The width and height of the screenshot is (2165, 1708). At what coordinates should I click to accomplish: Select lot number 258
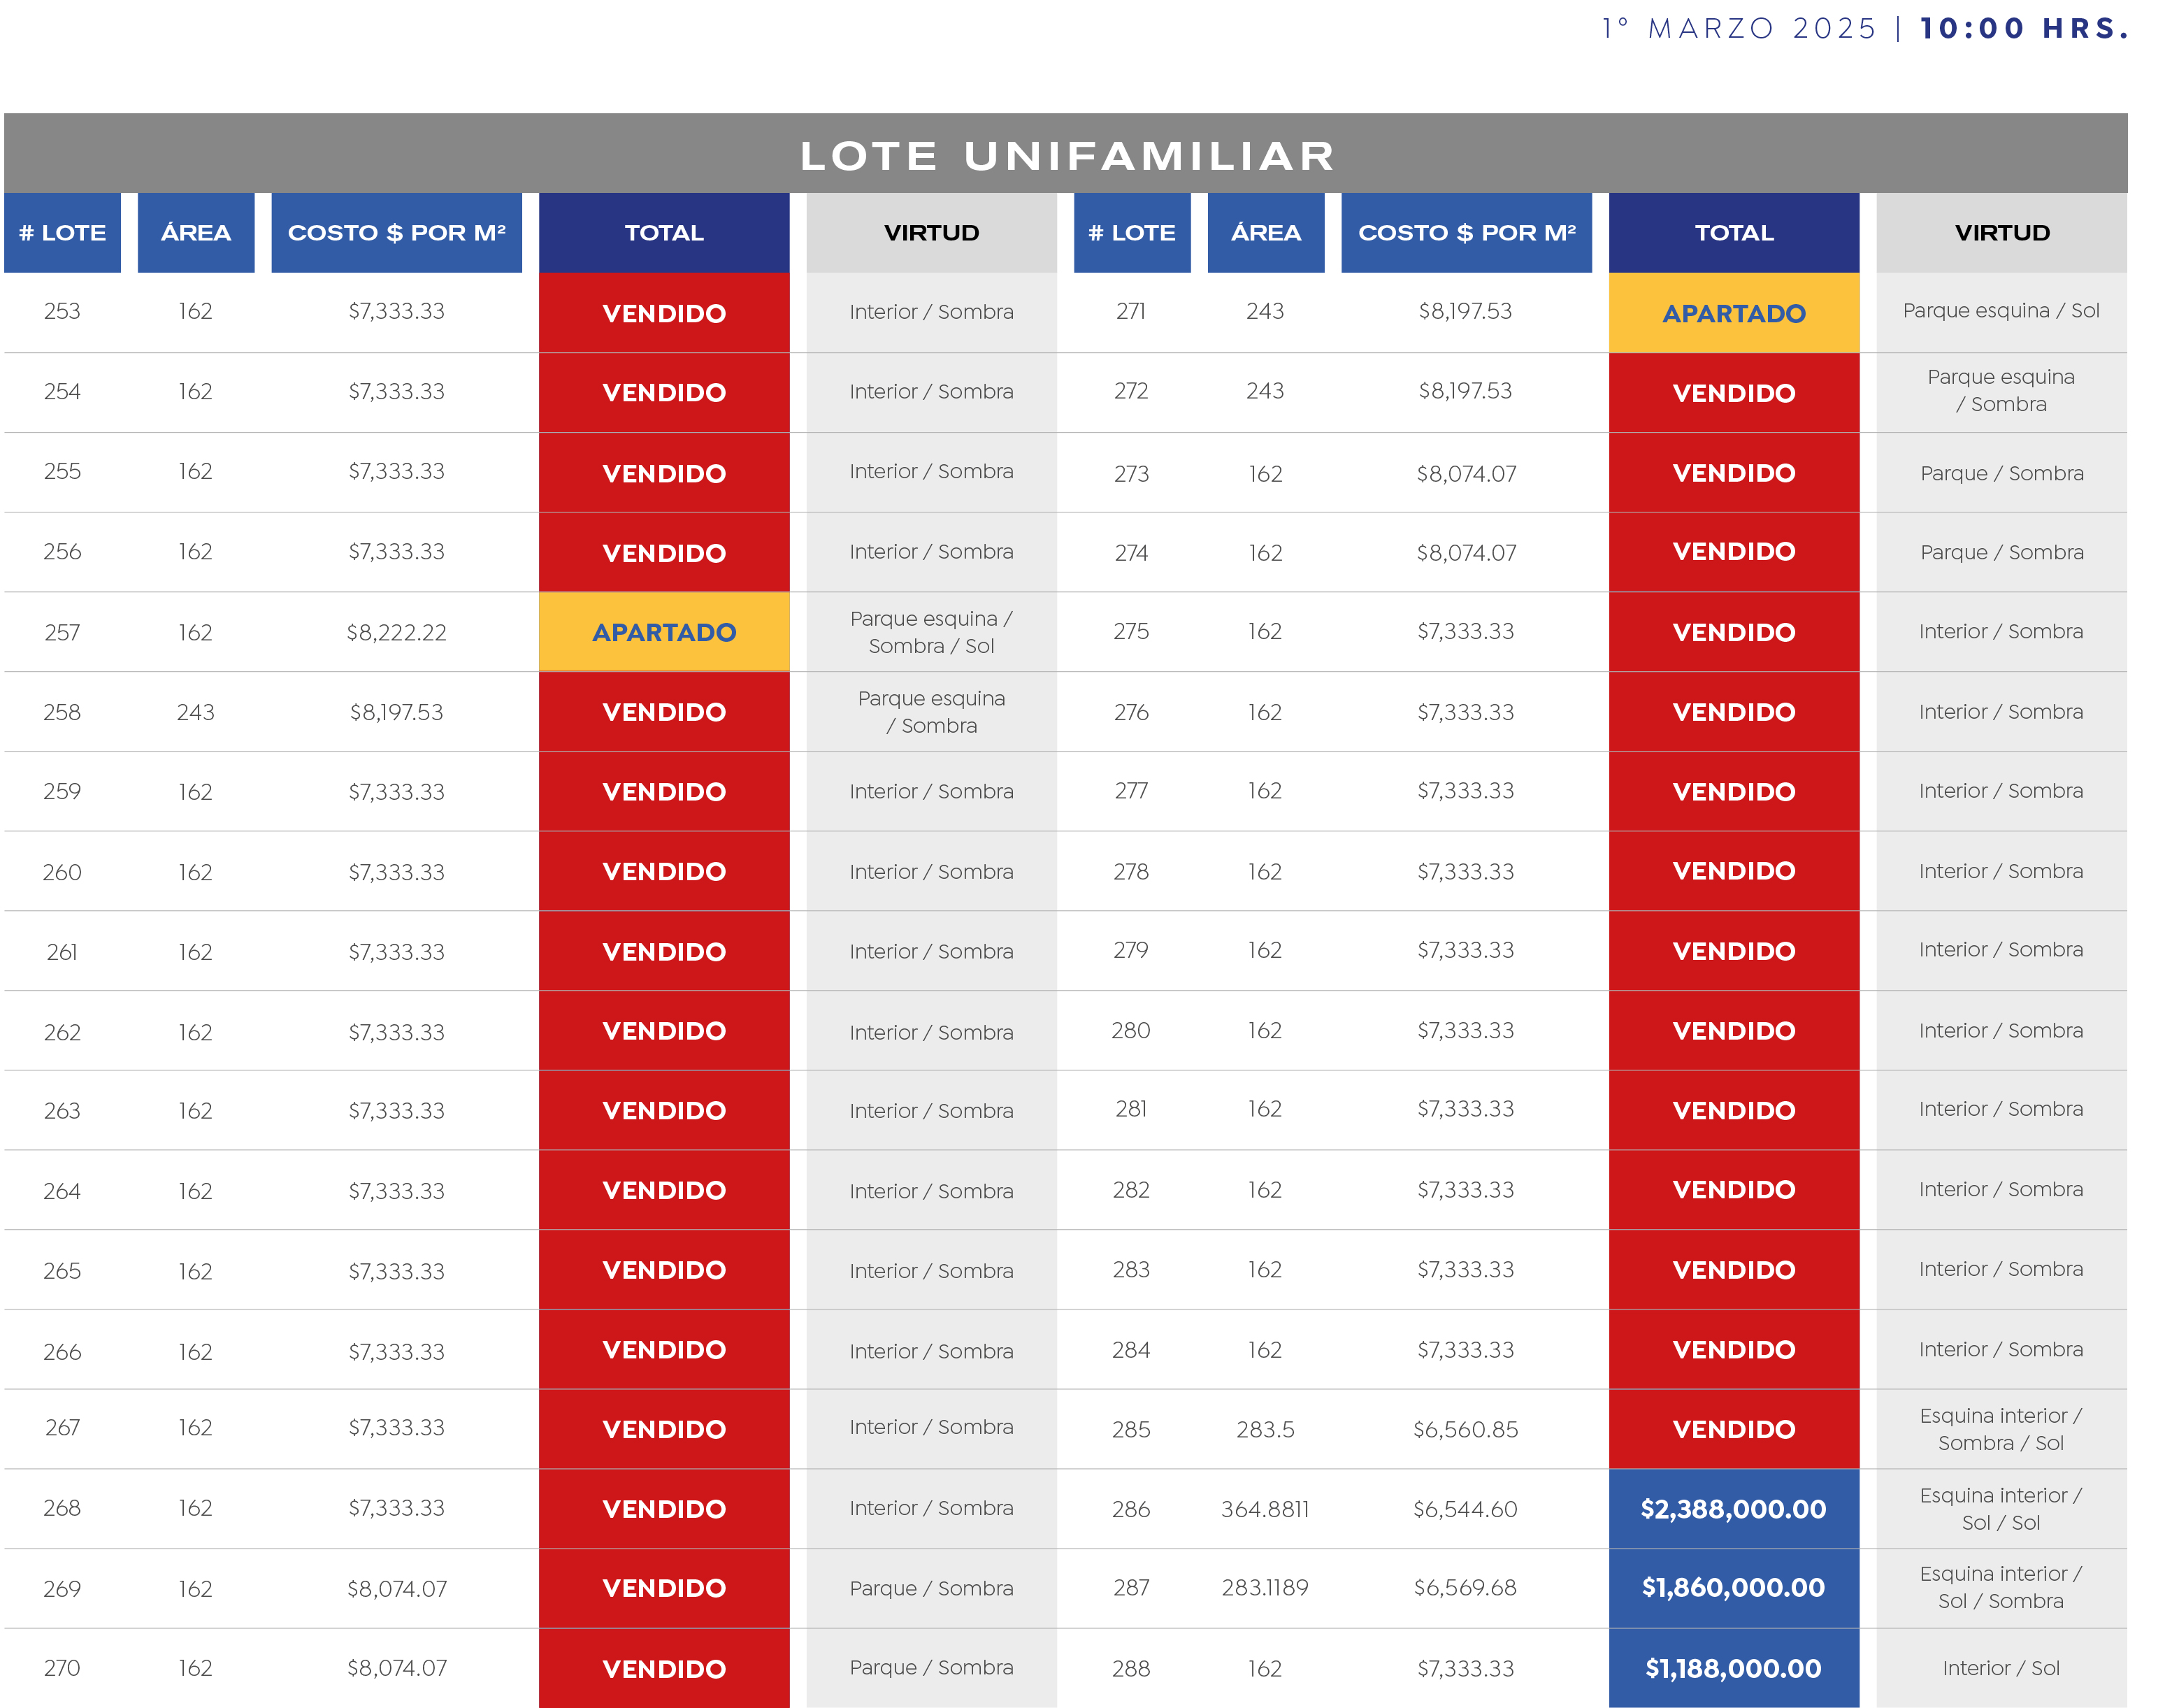click(x=62, y=712)
